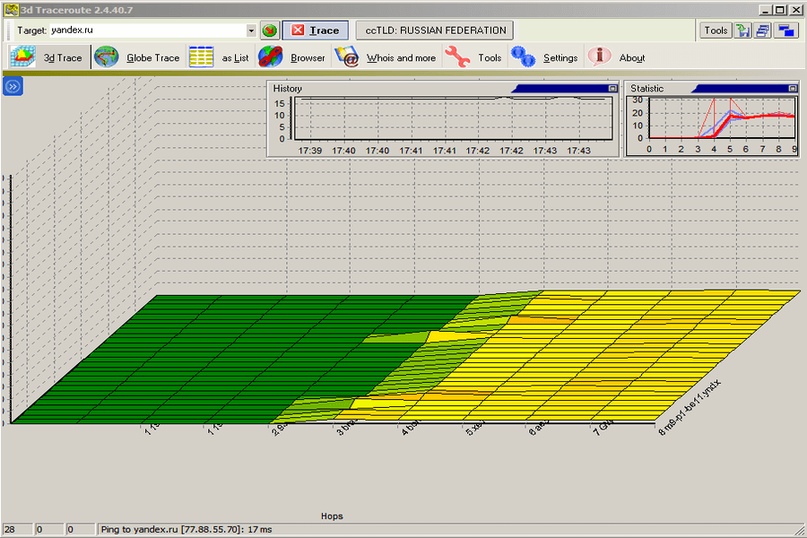Image resolution: width=807 pixels, height=538 pixels.
Task: Click the green globe icon beside Target
Action: pos(269,31)
